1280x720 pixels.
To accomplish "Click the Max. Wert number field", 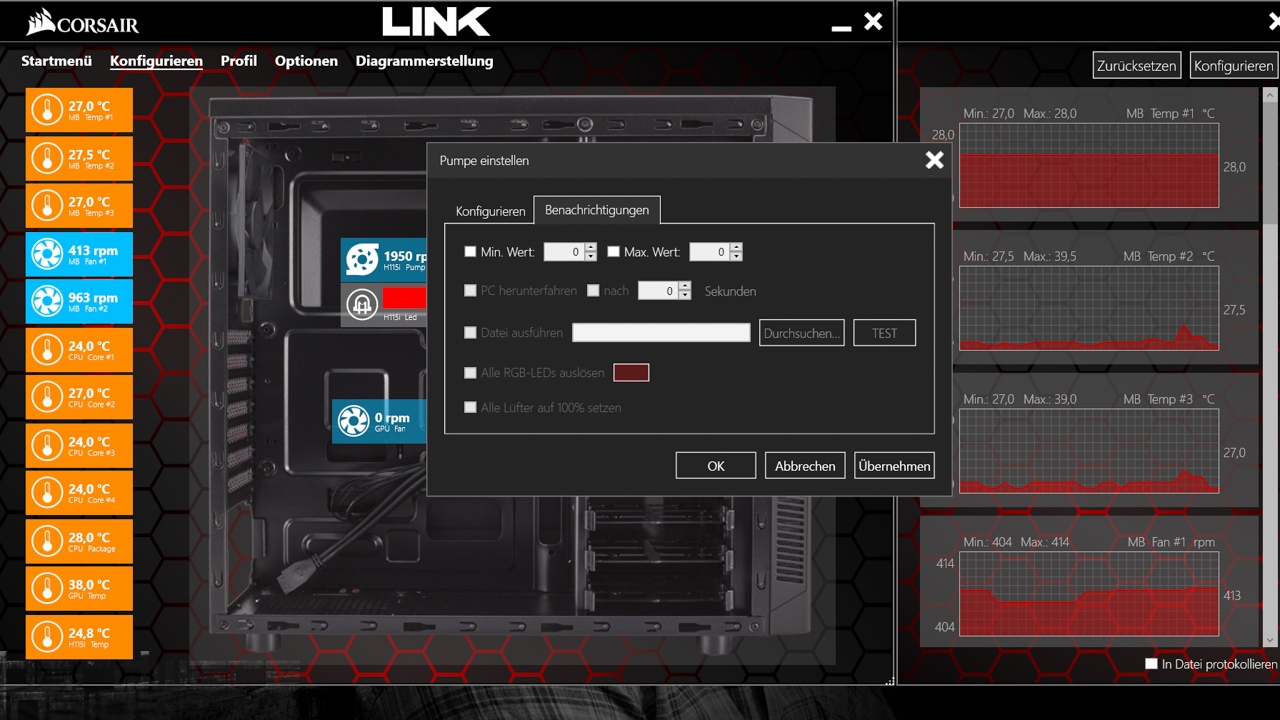I will [710, 252].
